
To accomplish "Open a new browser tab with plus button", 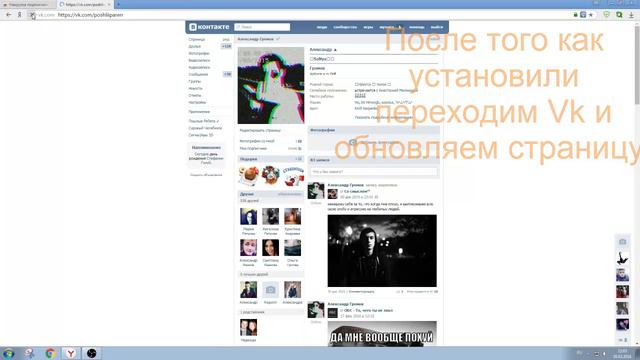I will pyautogui.click(x=118, y=4).
